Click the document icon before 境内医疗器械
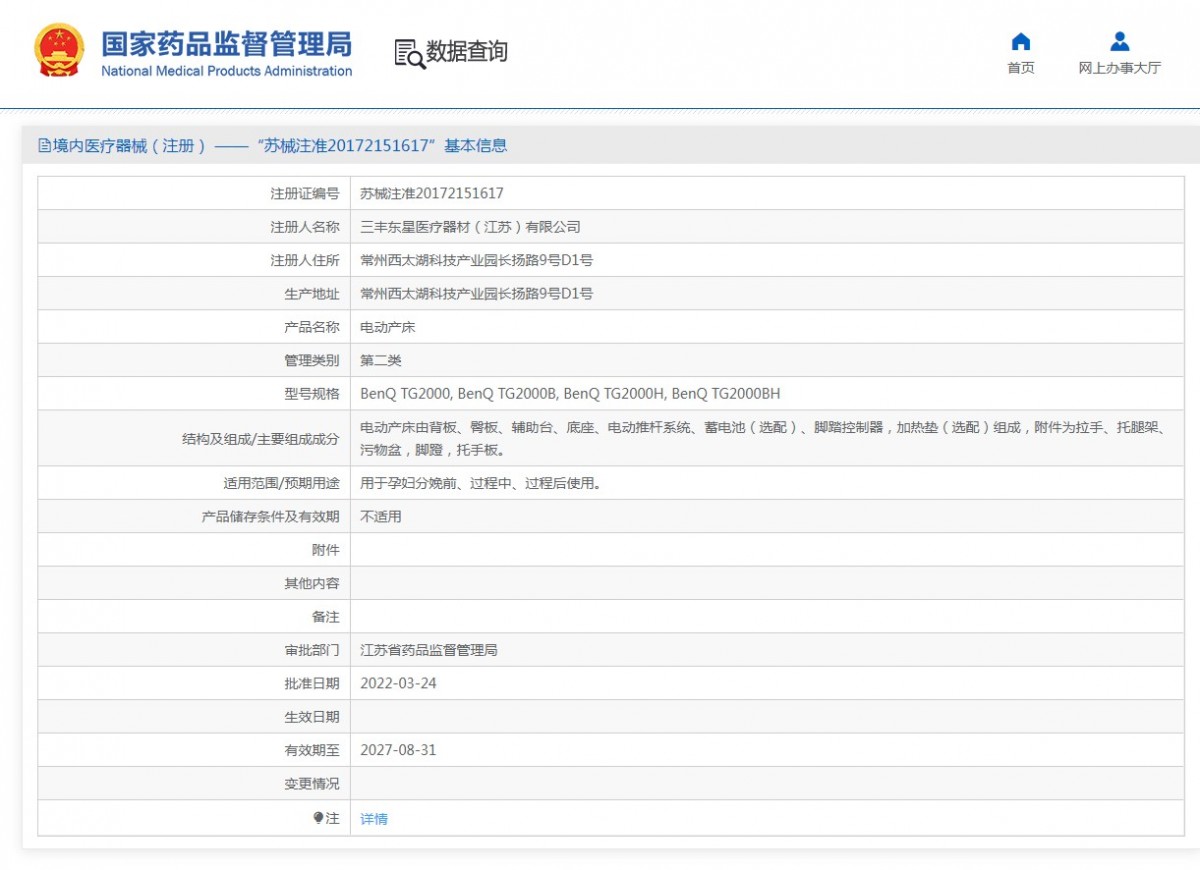This screenshot has width=1200, height=870. point(44,145)
